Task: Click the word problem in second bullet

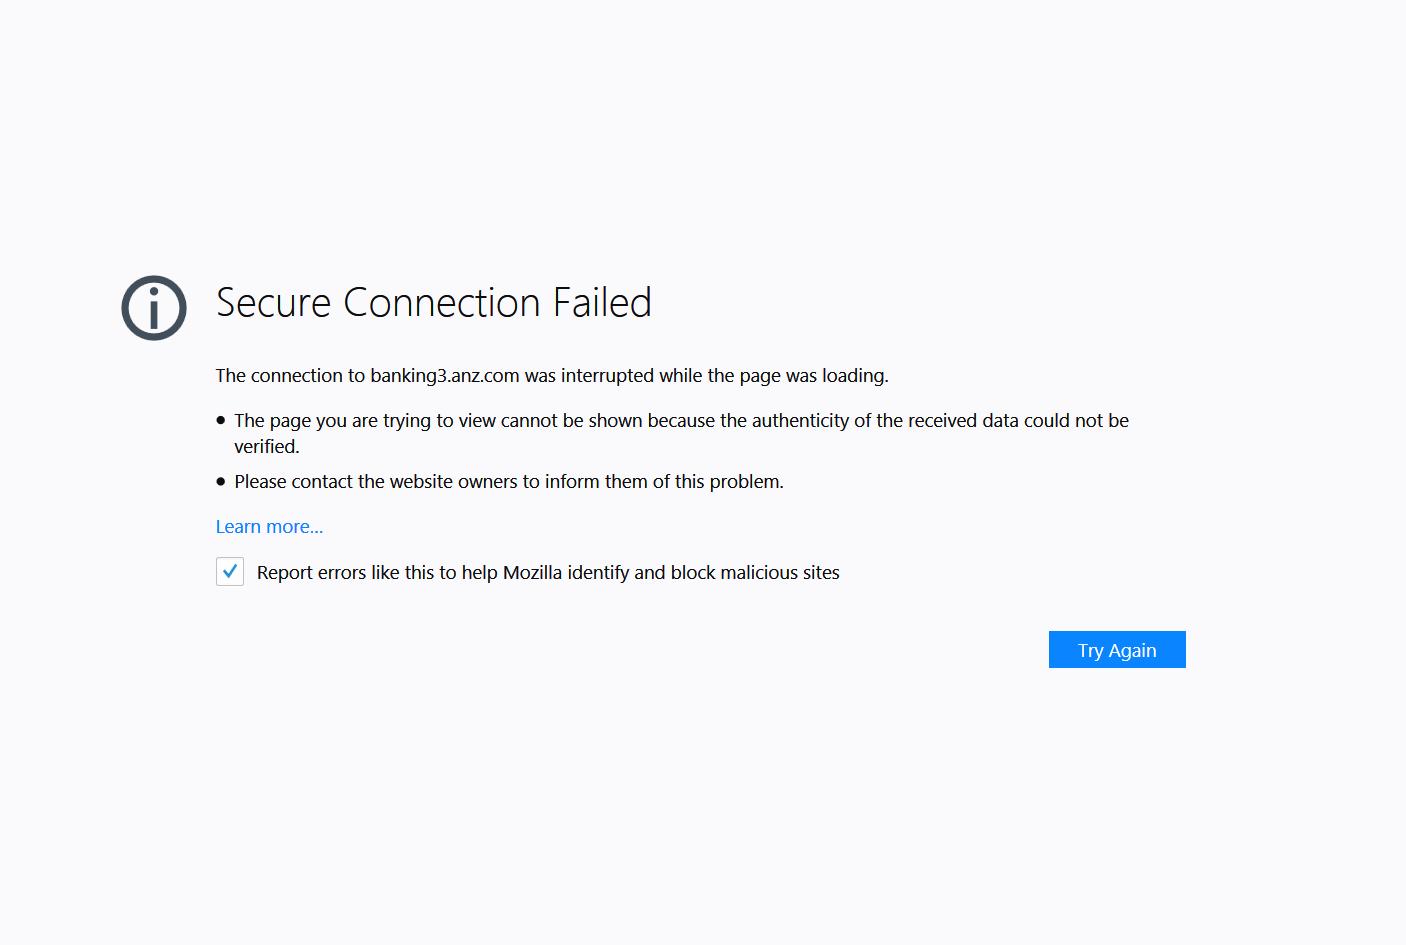Action: tap(746, 482)
